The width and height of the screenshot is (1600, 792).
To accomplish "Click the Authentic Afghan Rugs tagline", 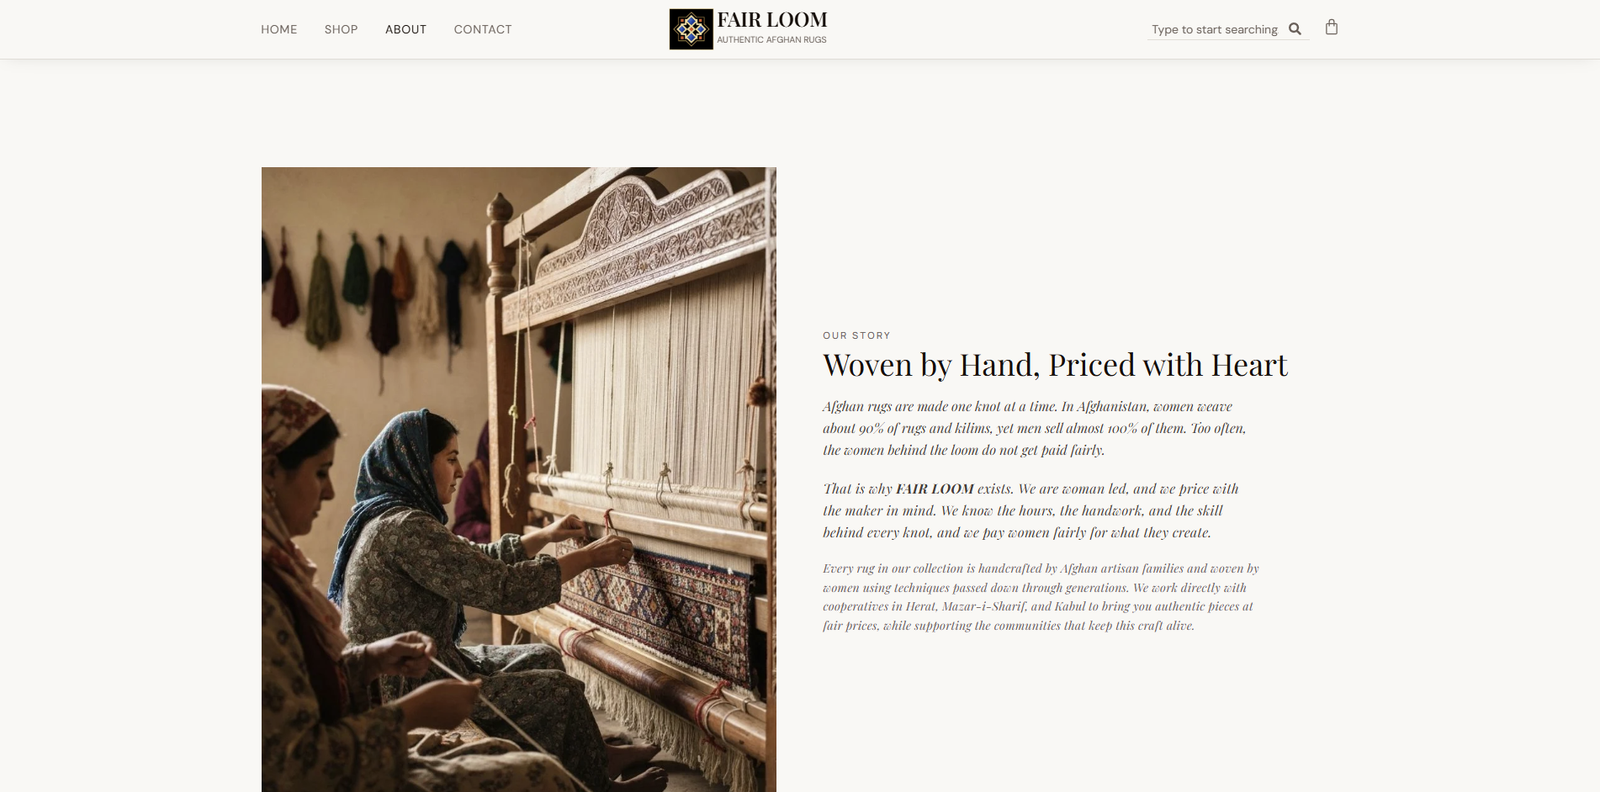I will tap(772, 40).
